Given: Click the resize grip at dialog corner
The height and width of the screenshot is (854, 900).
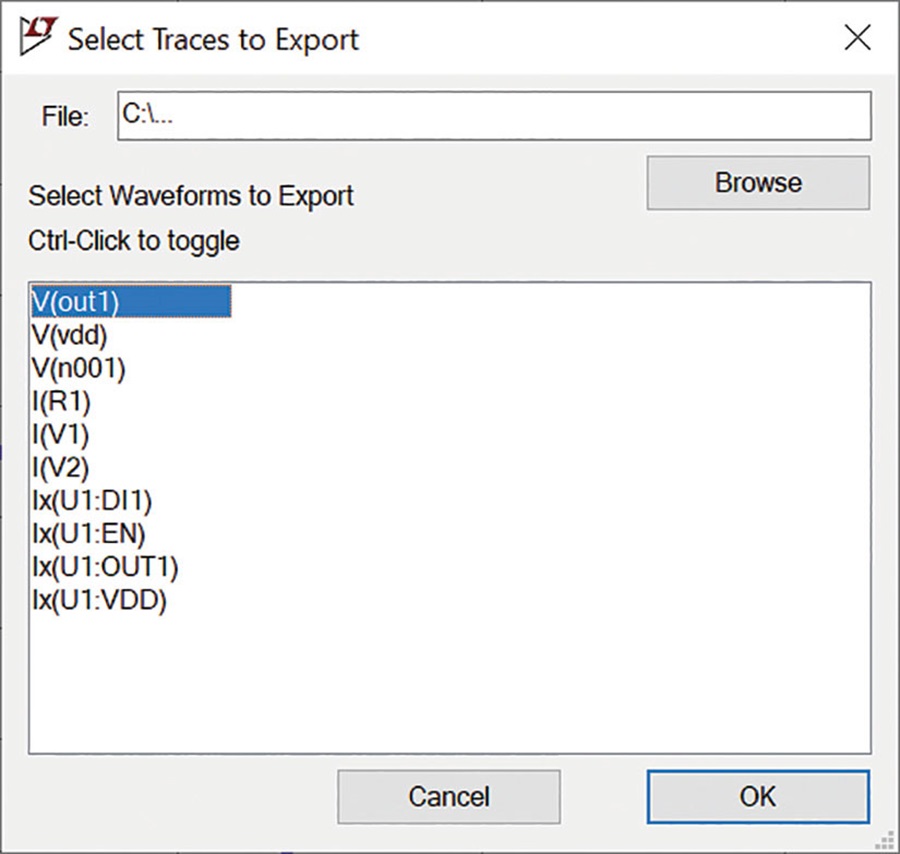Looking at the screenshot, I should (x=885, y=841).
